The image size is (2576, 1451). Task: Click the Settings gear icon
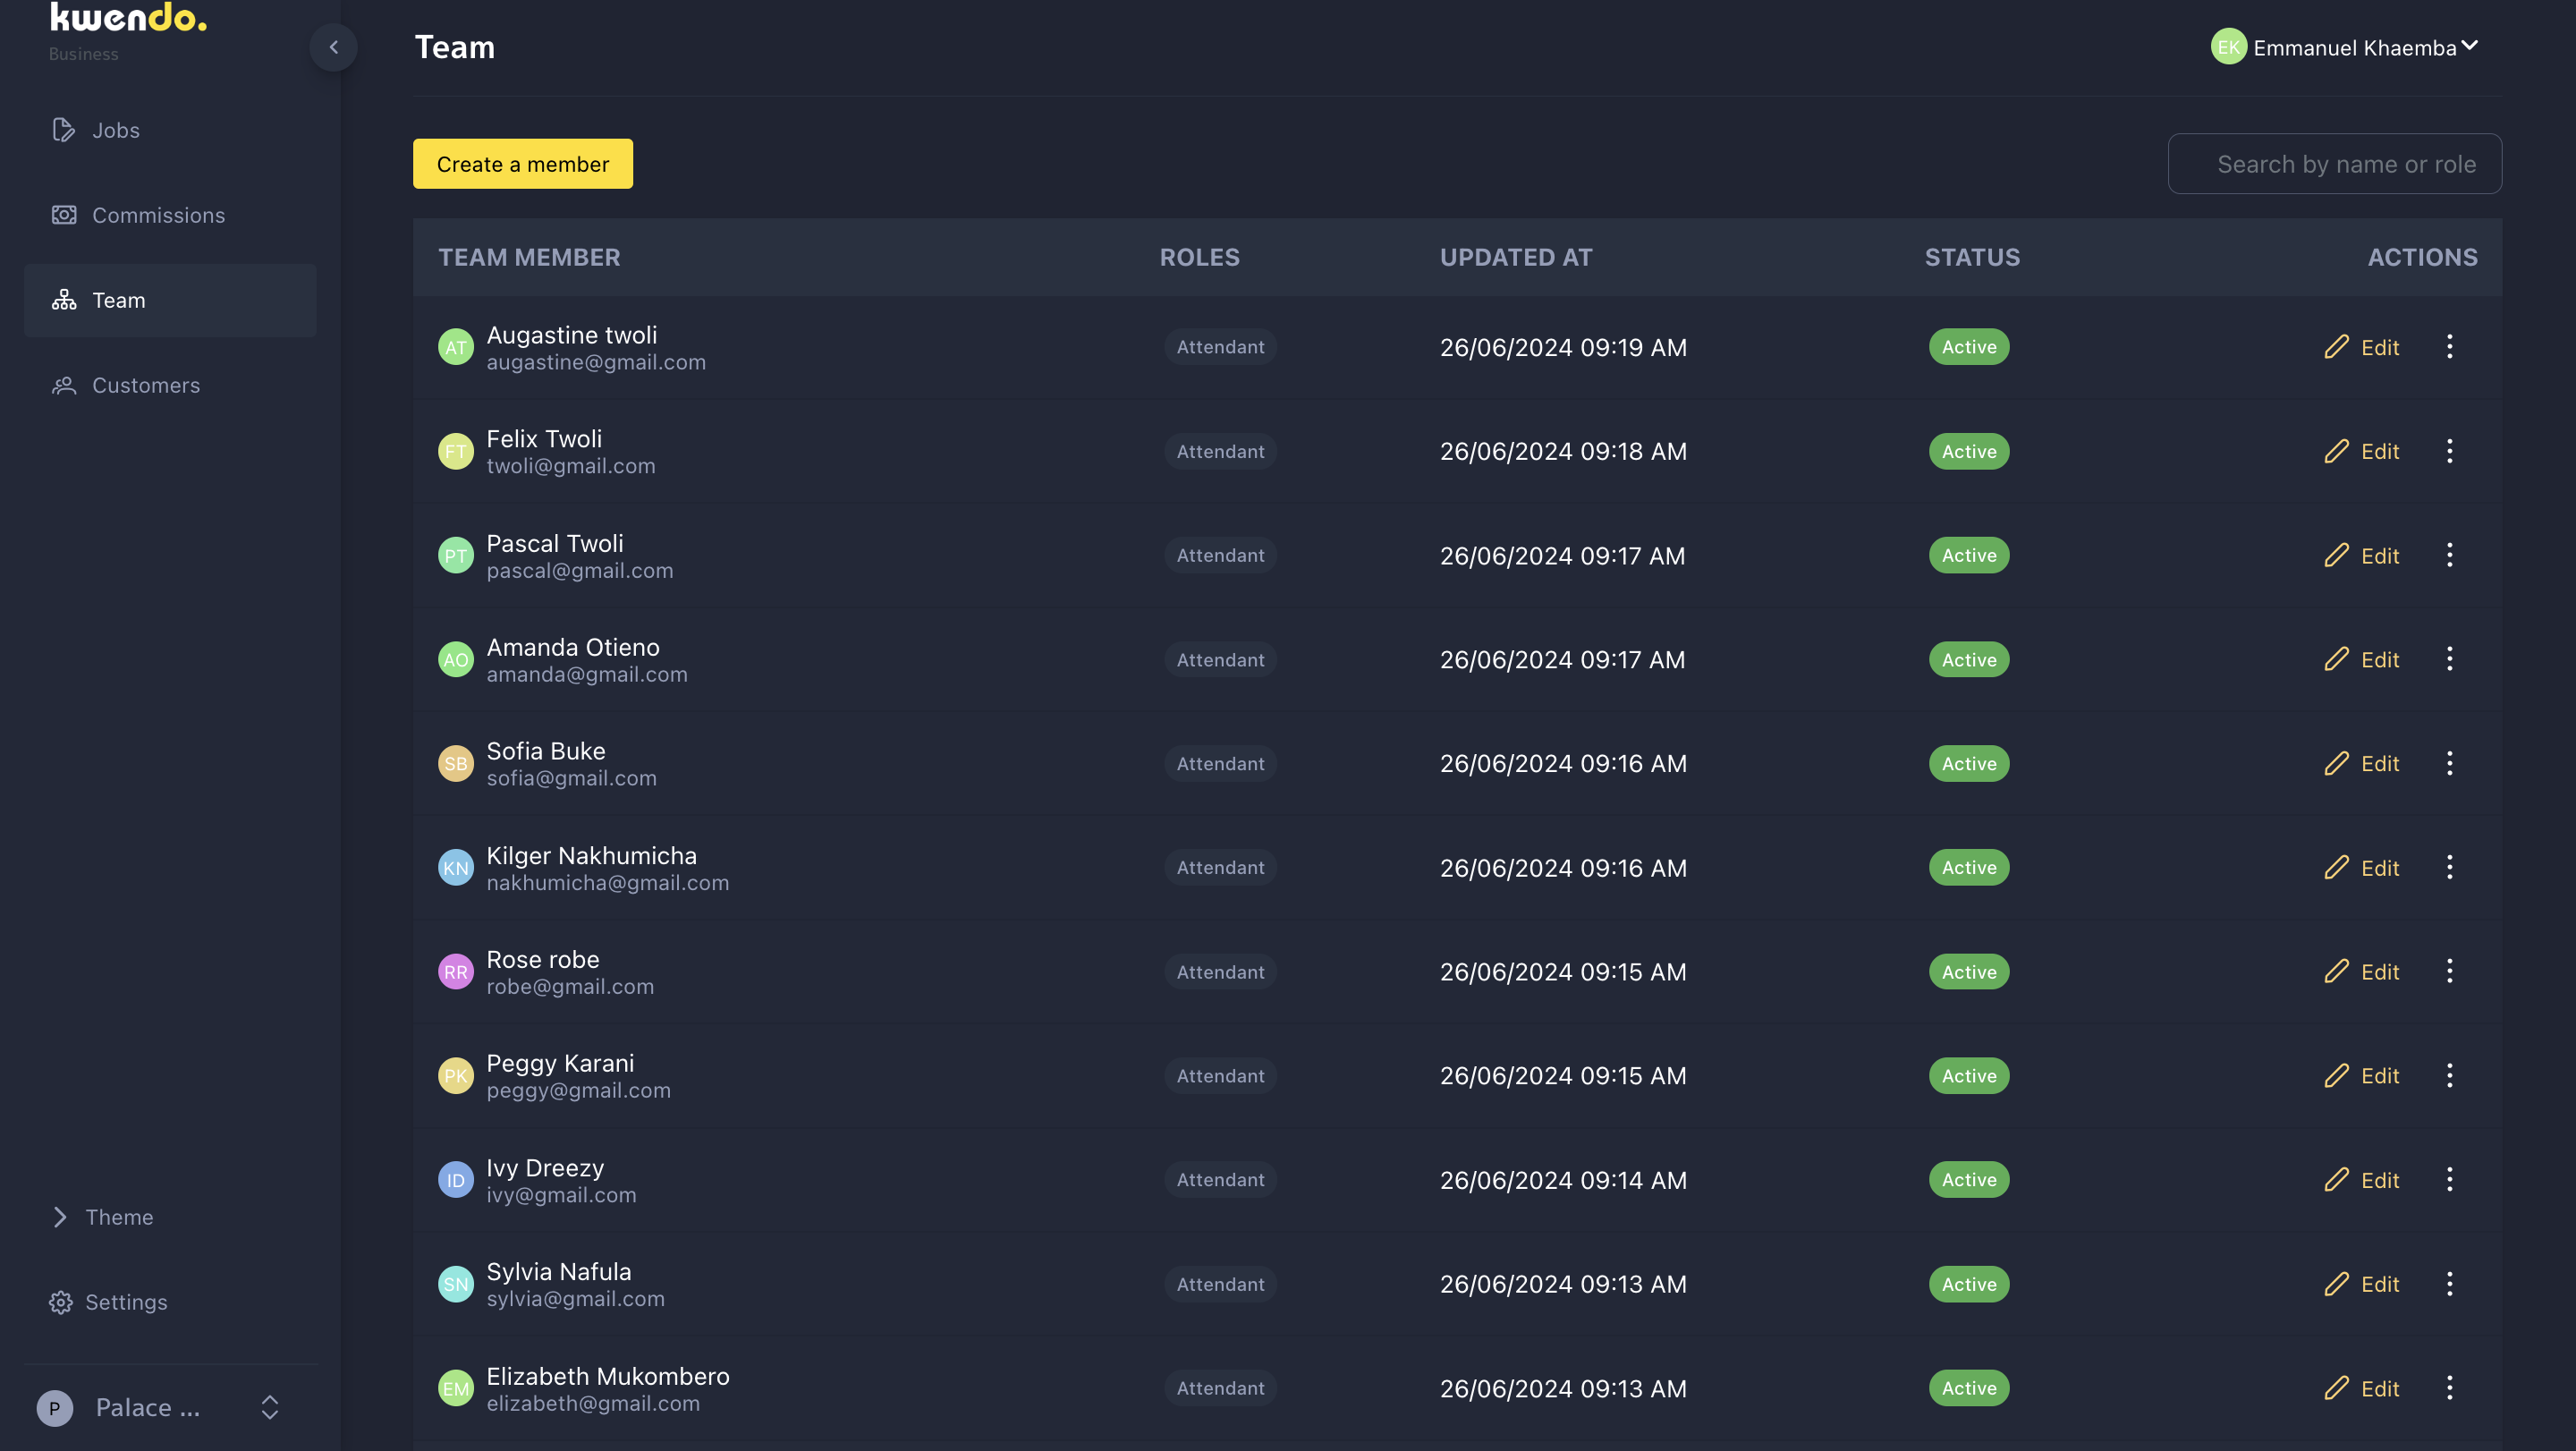pyautogui.click(x=60, y=1302)
